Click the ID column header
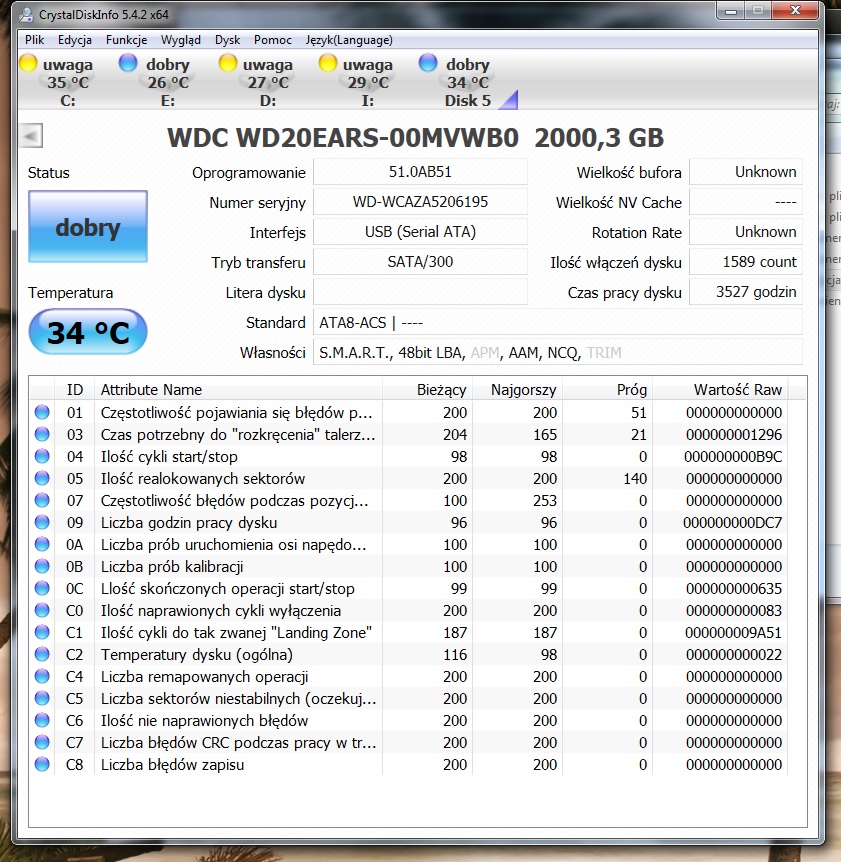This screenshot has height=862, width=841. click(x=74, y=390)
